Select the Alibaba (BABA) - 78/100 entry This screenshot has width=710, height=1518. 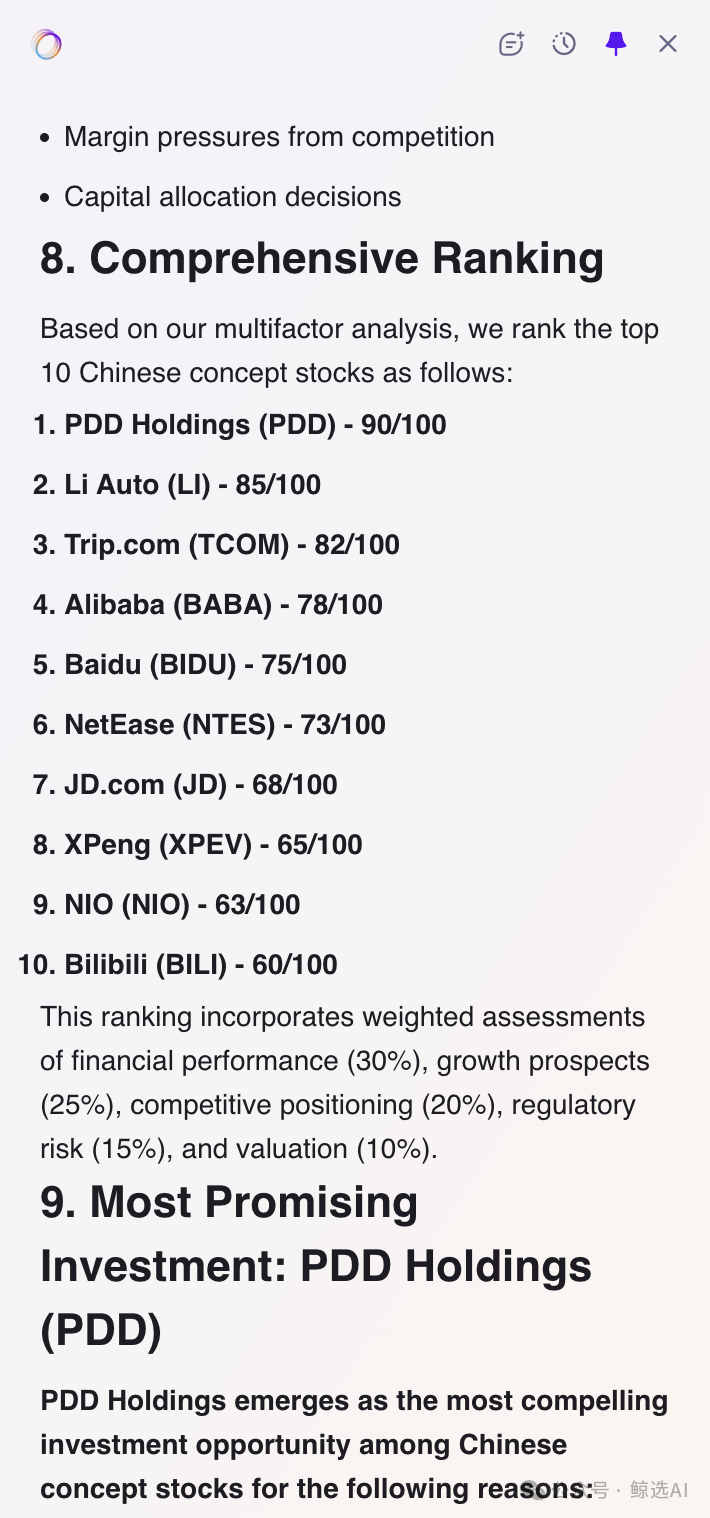click(223, 605)
